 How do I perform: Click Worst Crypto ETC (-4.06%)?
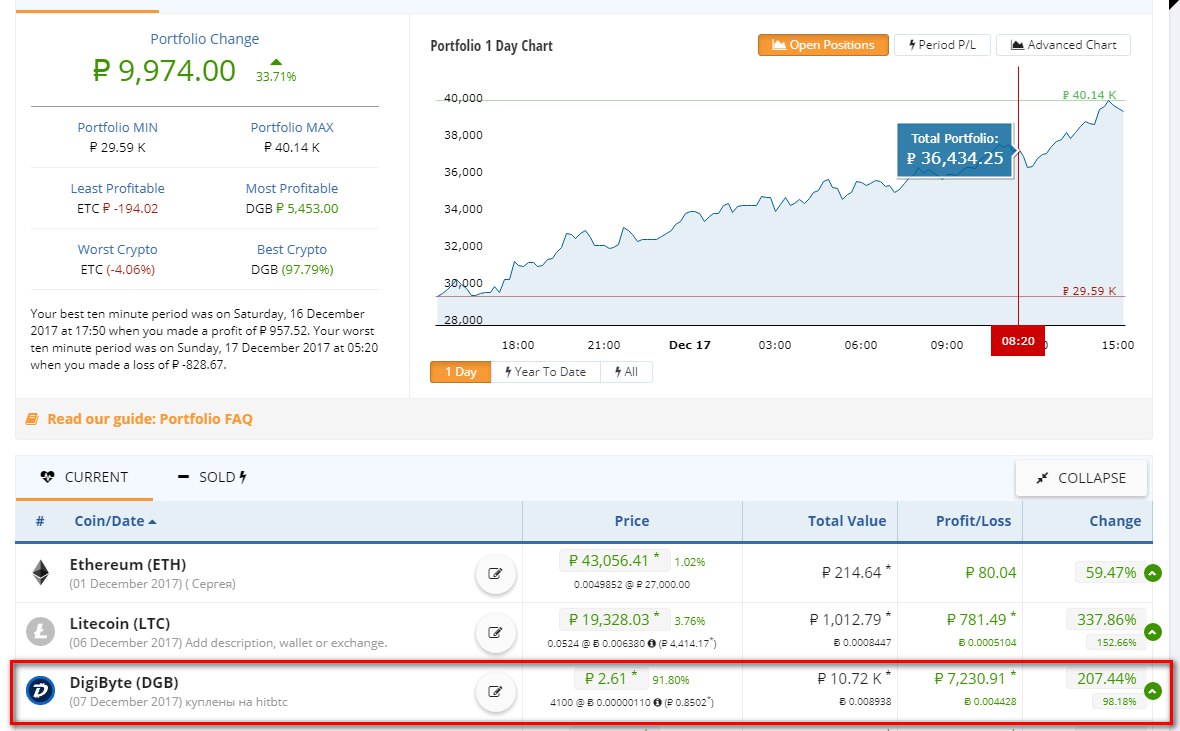click(x=117, y=270)
